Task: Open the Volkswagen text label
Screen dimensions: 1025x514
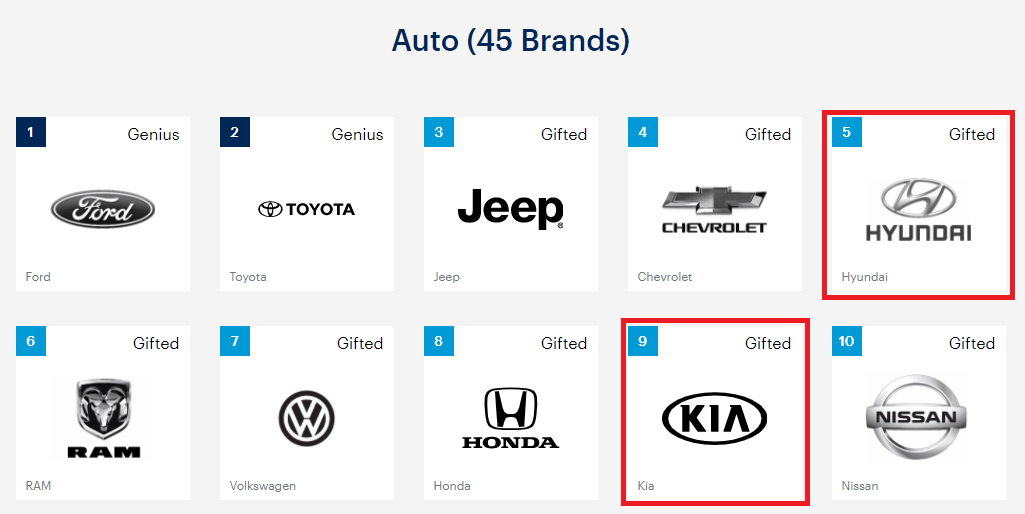Action: pyautogui.click(x=263, y=486)
